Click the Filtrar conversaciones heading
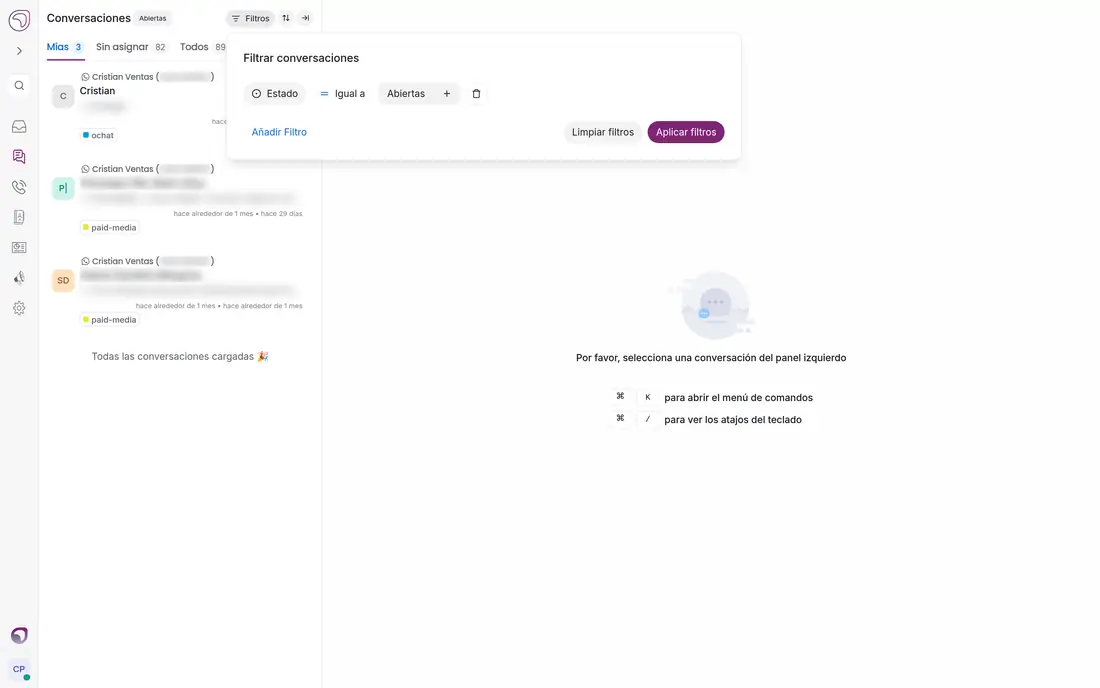Viewport: 1100px width, 688px height. [x=301, y=58]
